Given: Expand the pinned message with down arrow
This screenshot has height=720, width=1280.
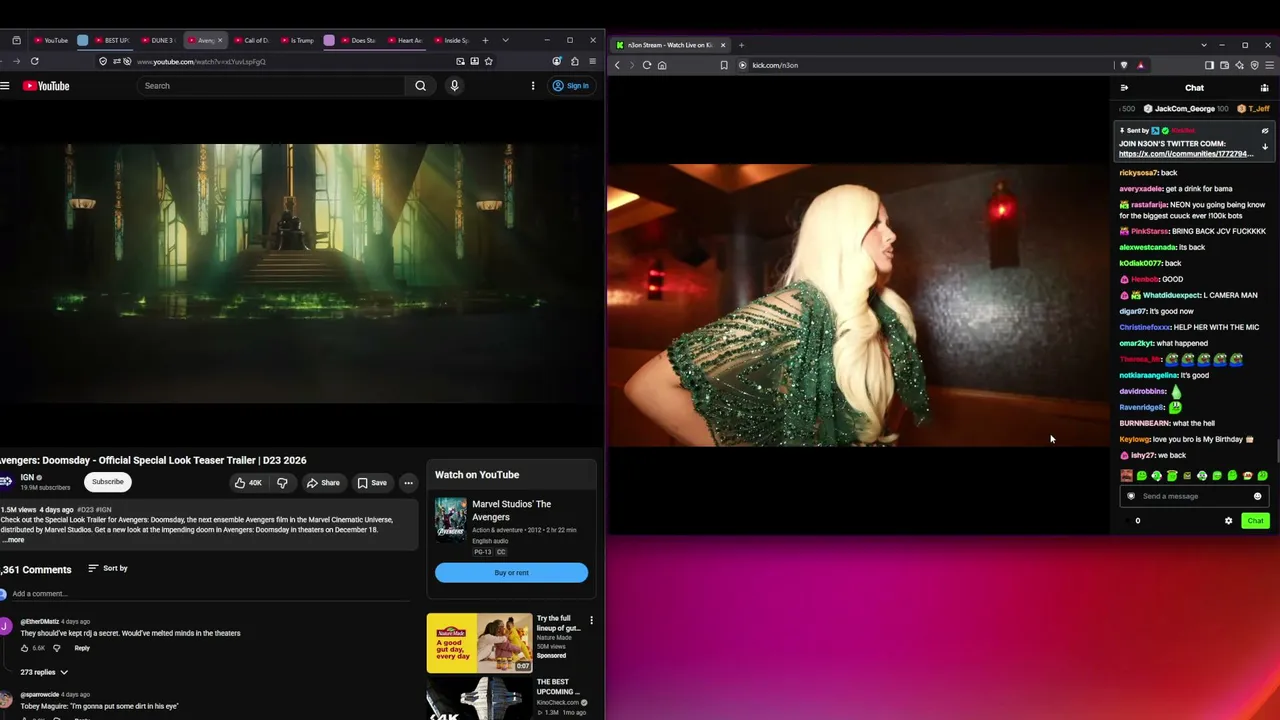Looking at the screenshot, I should click(1265, 147).
